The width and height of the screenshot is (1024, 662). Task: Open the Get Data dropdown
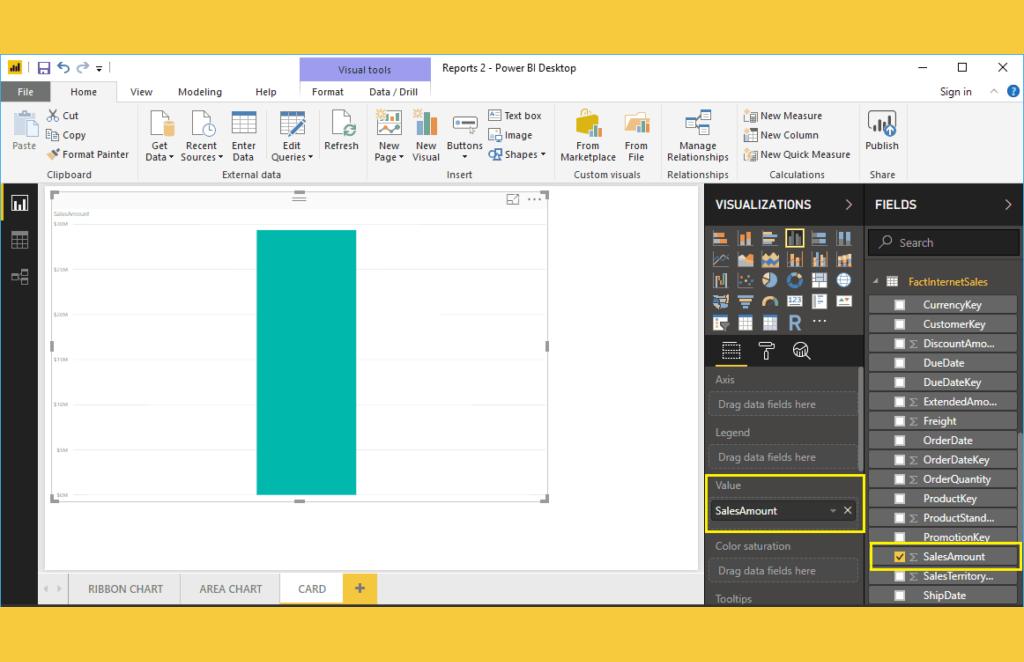tap(159, 136)
